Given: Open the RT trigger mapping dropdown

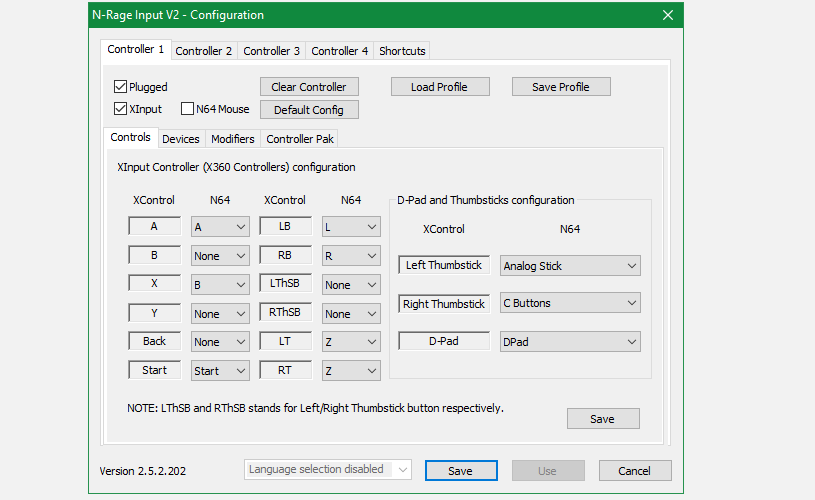Looking at the screenshot, I should 351,371.
